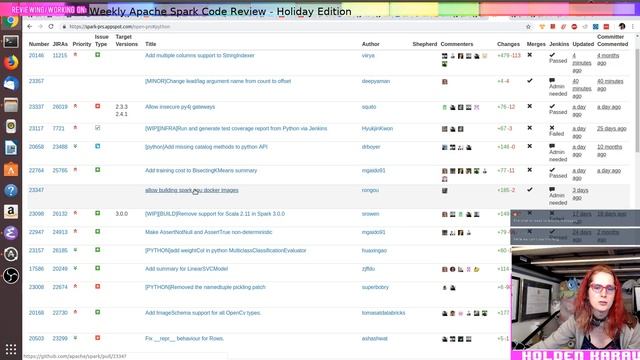Open author superbobry link
The image size is (640, 360).
pyautogui.click(x=375, y=287)
